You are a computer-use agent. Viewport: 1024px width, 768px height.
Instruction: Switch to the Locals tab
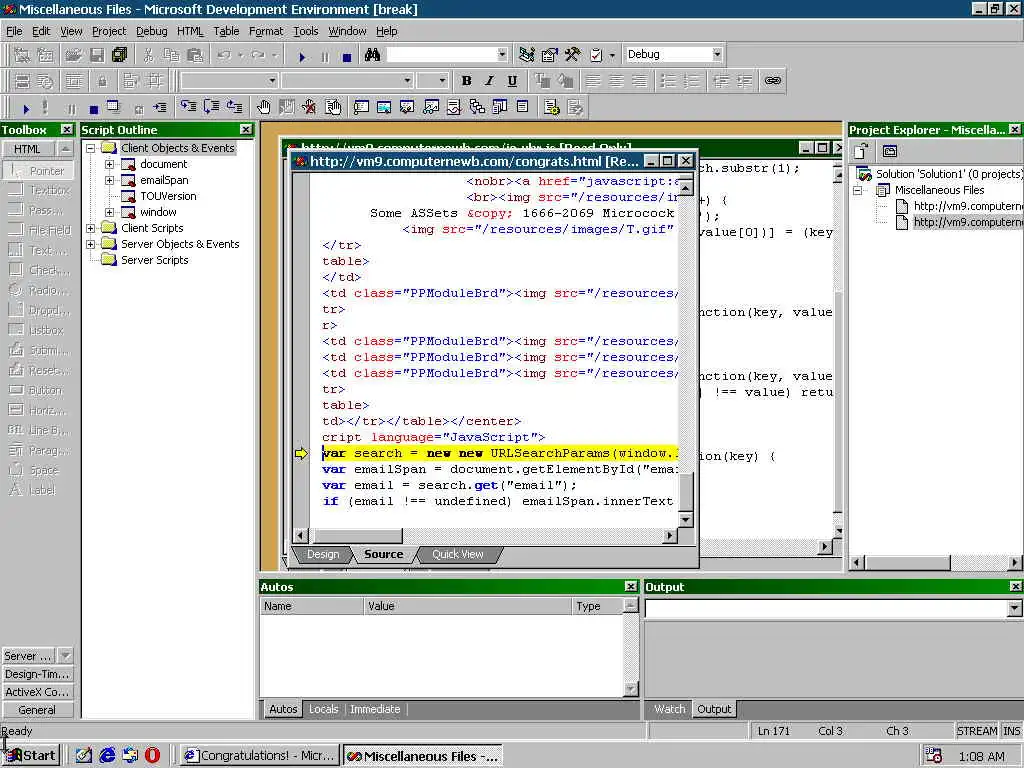[x=323, y=709]
